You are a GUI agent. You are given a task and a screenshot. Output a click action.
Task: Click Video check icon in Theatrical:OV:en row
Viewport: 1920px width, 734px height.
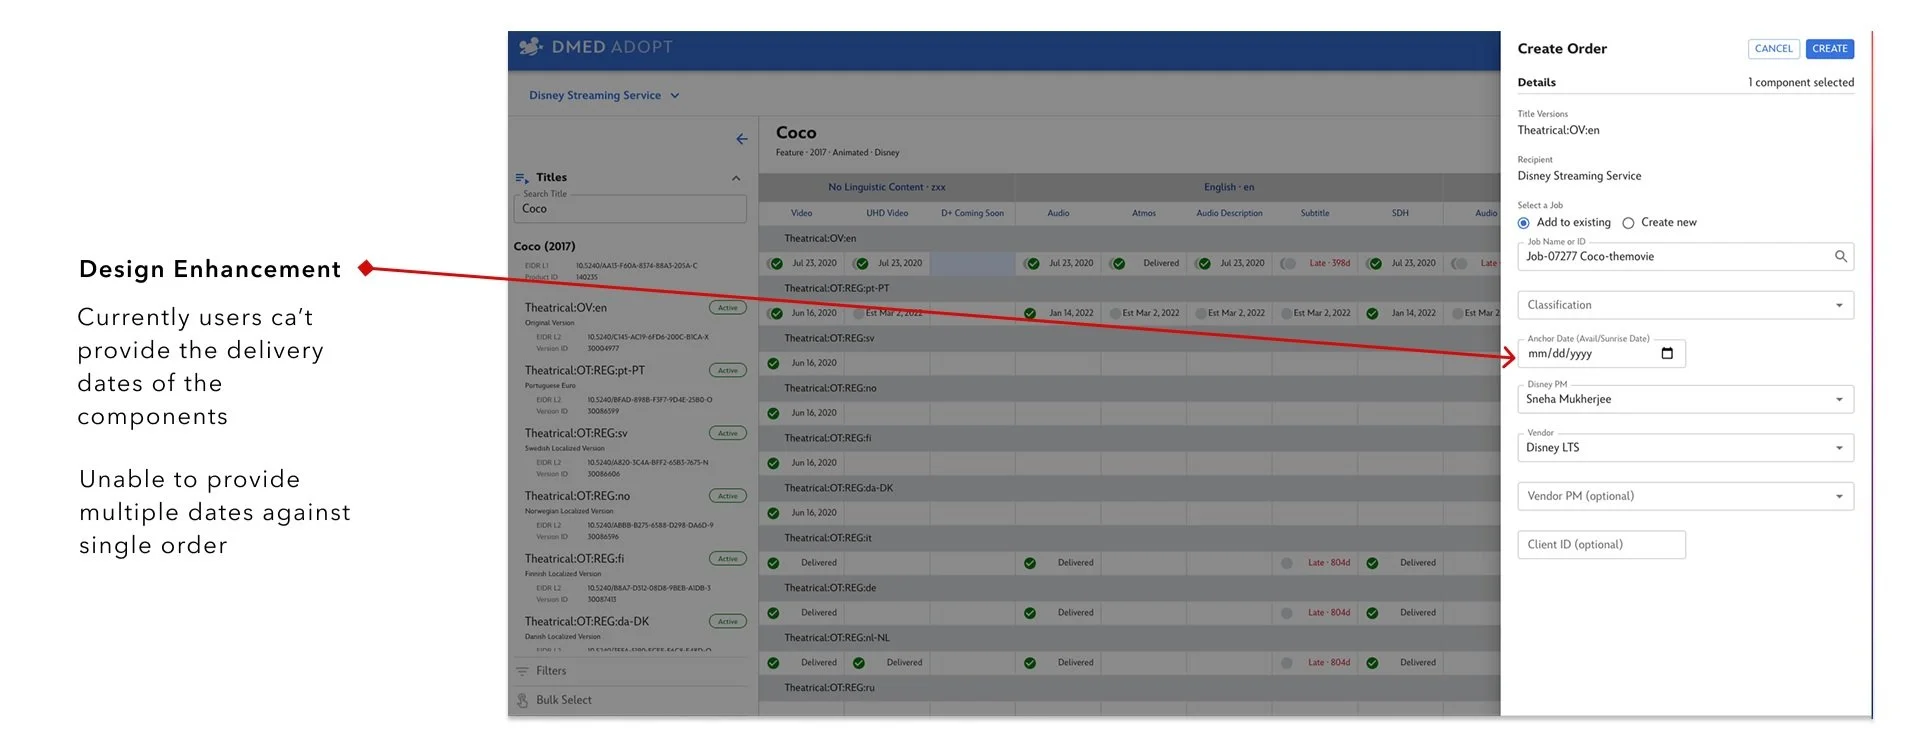tap(776, 264)
